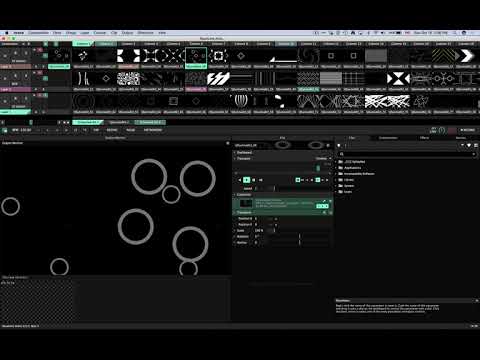Open the path history dropdown in Files browser

click(462, 145)
